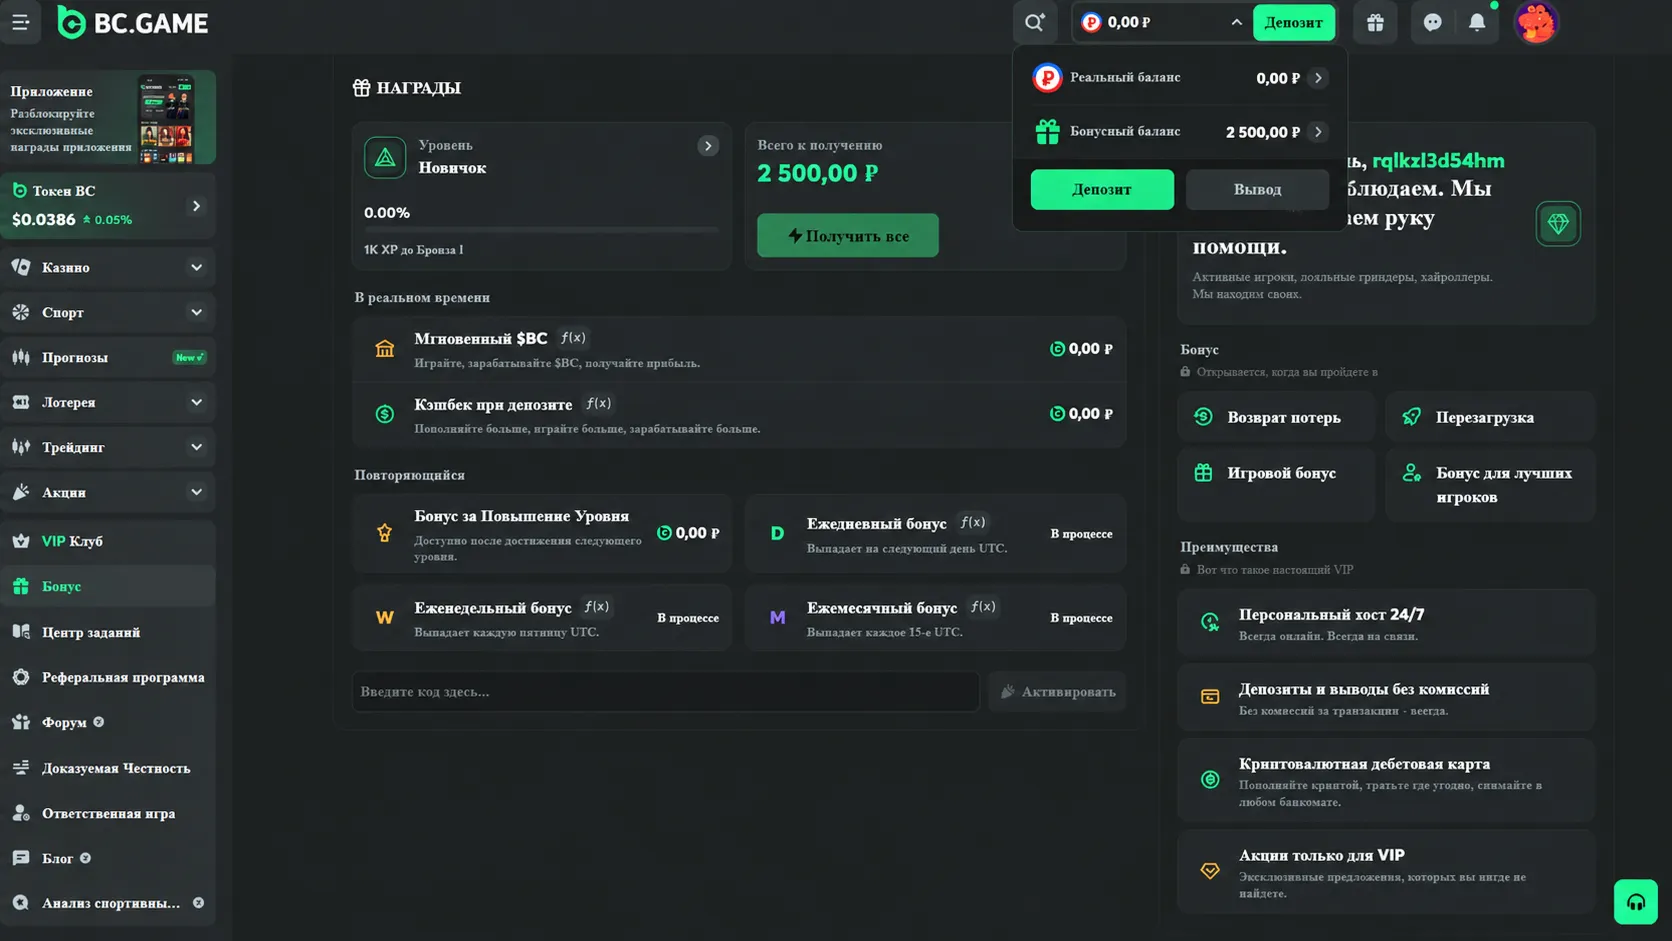The width and height of the screenshot is (1672, 941).
Task: Expand the Казино sidebar section
Action: point(197,267)
